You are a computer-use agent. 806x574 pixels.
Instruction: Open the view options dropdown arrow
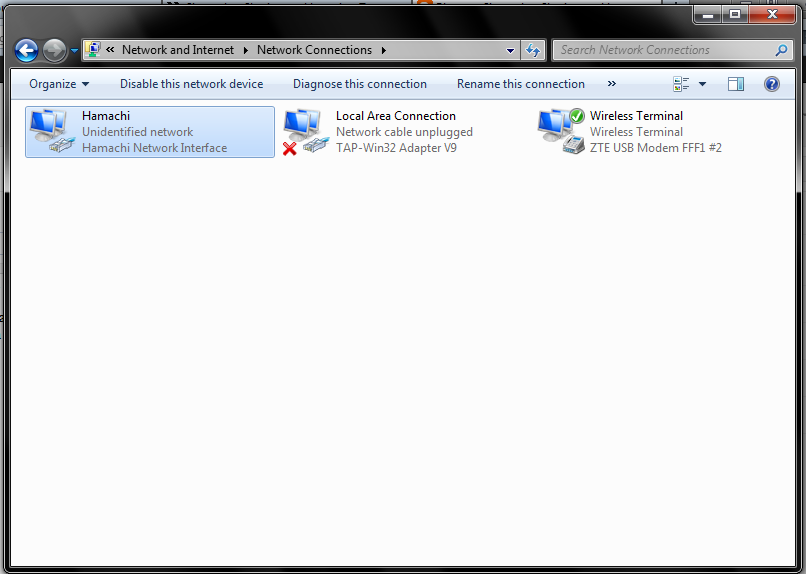[x=702, y=84]
